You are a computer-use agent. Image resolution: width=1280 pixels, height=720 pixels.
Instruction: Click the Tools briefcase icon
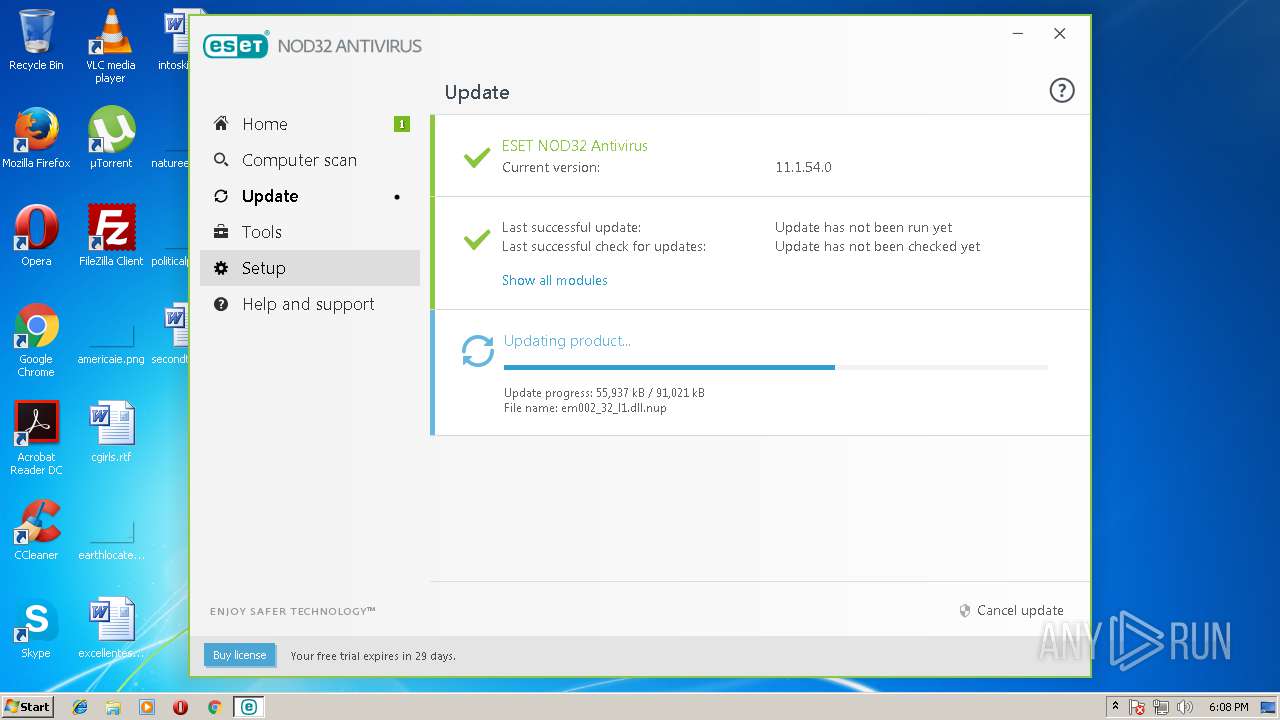221,232
